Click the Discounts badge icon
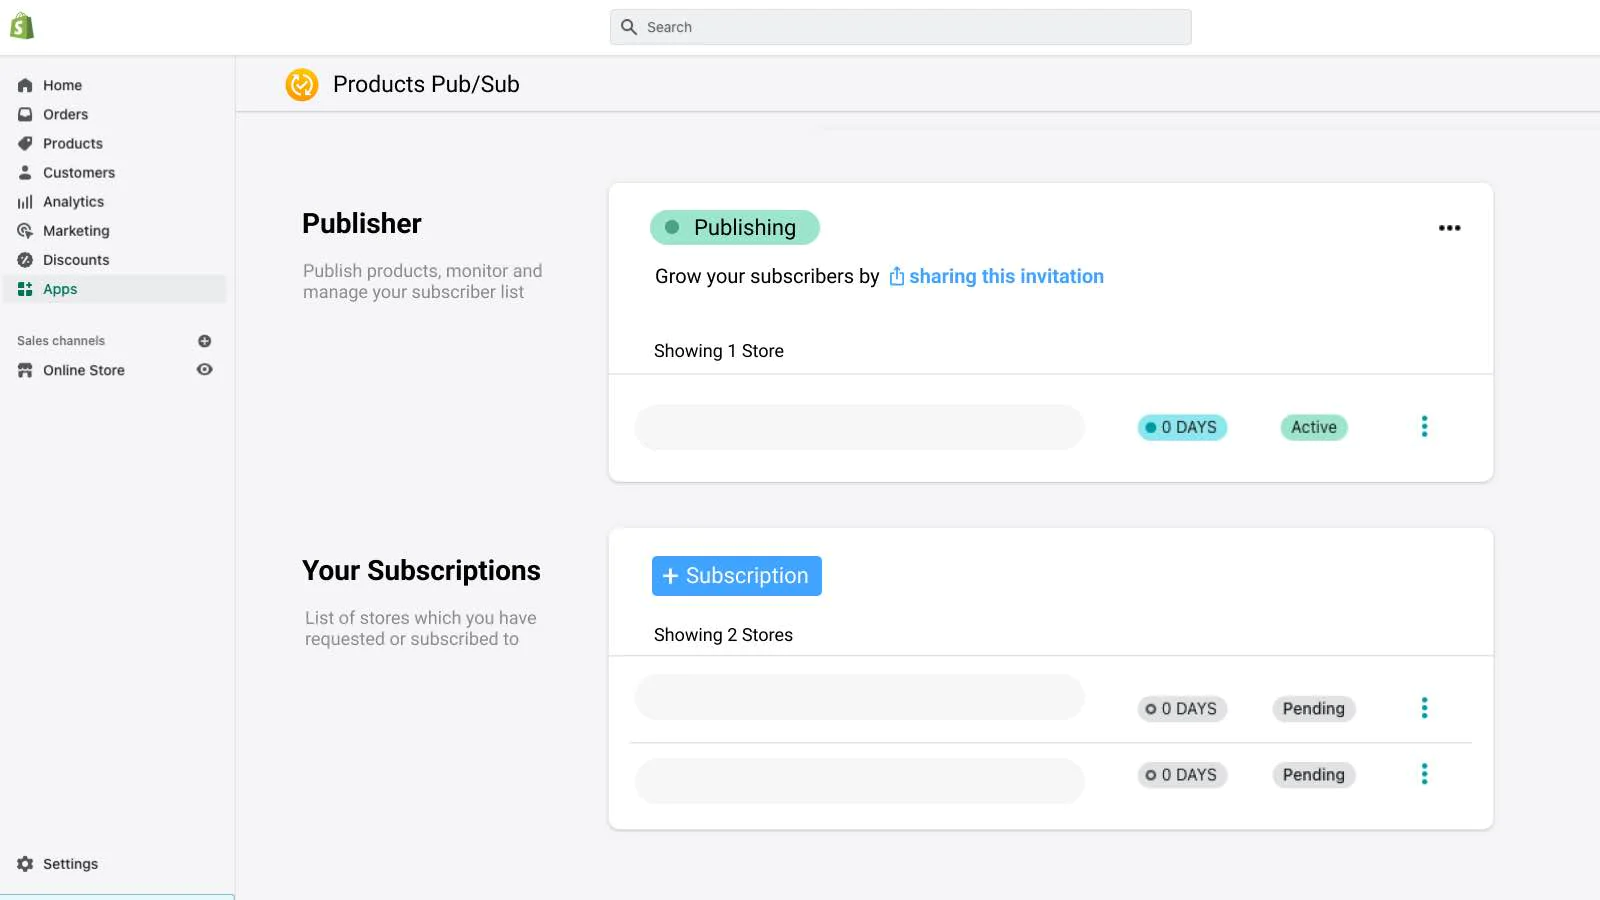Viewport: 1600px width, 900px height. pos(25,260)
